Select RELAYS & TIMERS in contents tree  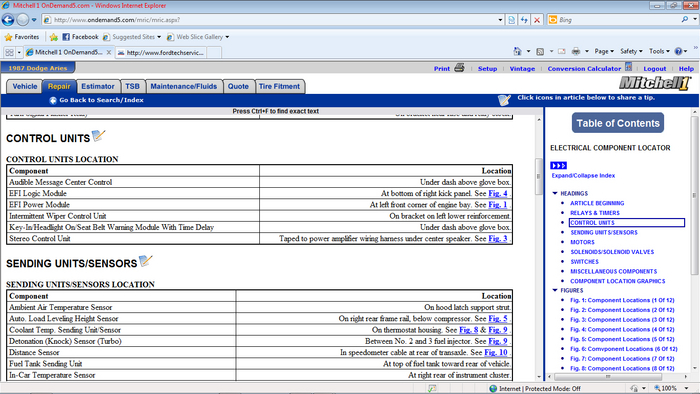595,213
